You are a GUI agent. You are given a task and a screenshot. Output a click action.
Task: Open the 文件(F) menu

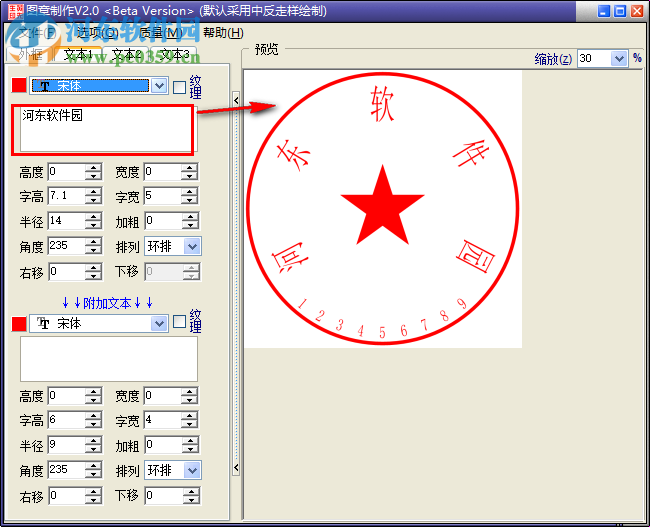click(37, 33)
